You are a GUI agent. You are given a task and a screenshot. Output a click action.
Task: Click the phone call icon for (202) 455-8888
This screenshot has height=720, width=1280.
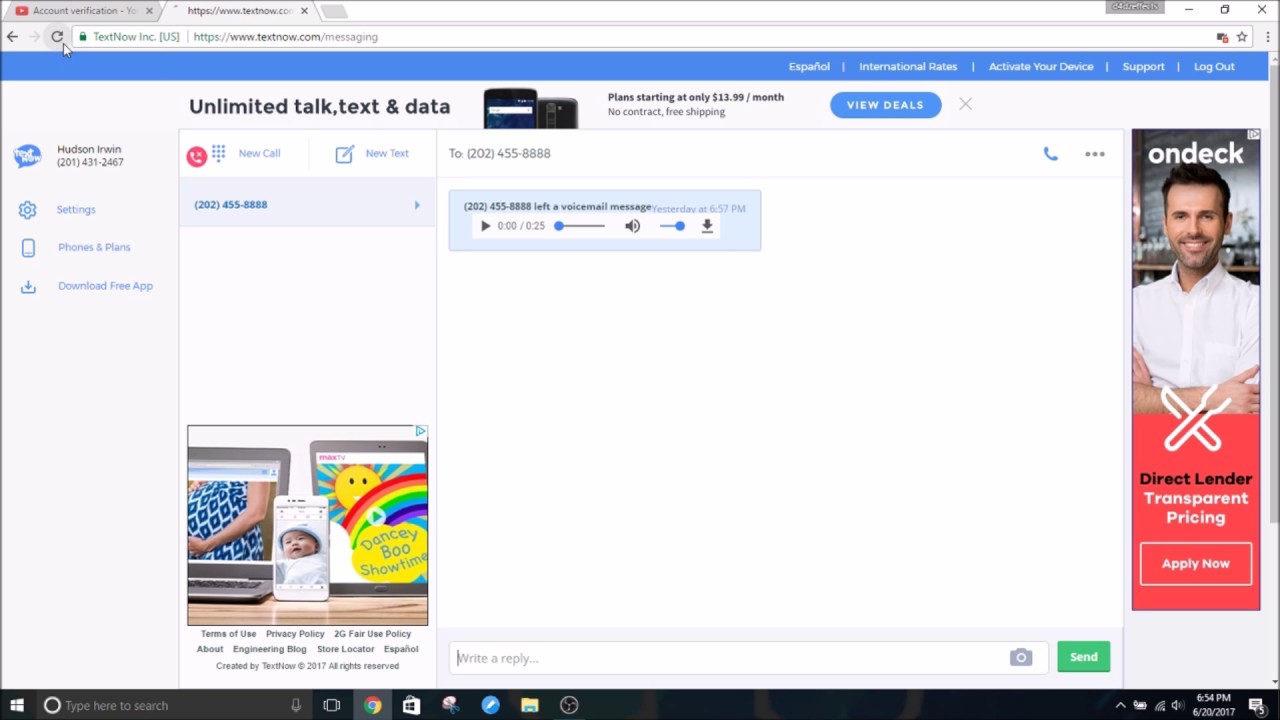[1050, 154]
